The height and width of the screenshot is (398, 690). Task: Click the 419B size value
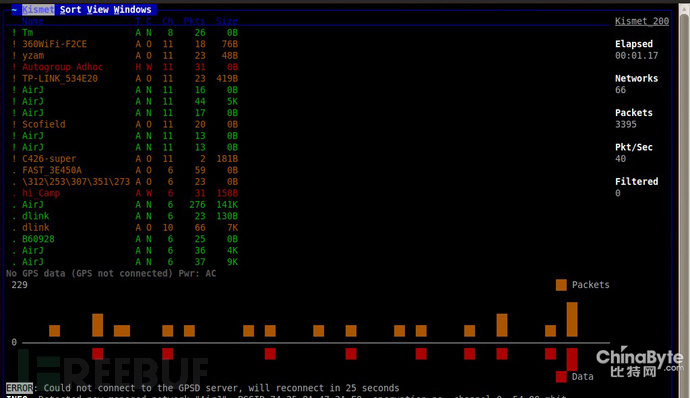(x=227, y=78)
